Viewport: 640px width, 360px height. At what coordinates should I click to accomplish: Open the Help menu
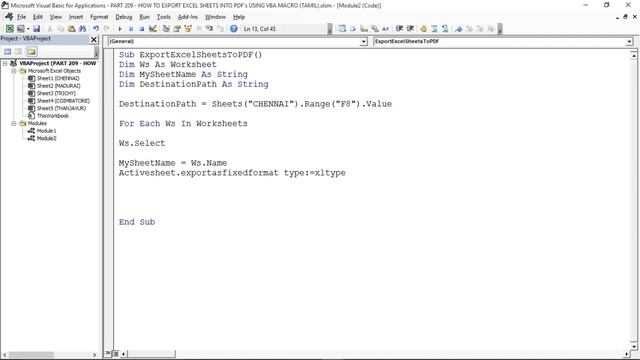click(x=239, y=17)
